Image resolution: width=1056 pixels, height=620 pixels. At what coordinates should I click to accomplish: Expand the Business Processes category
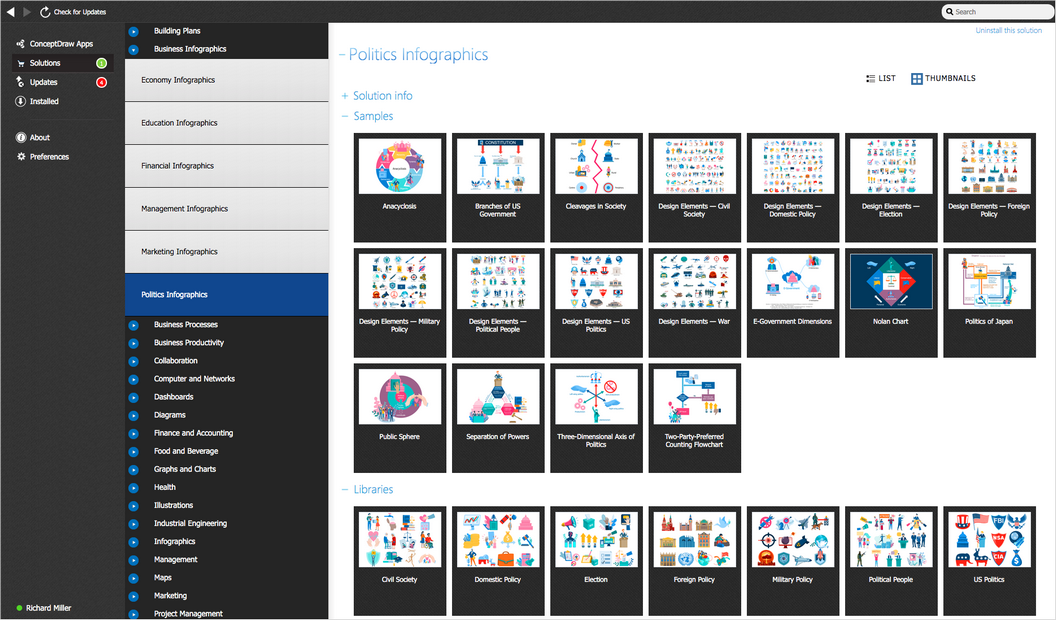[x=133, y=325]
